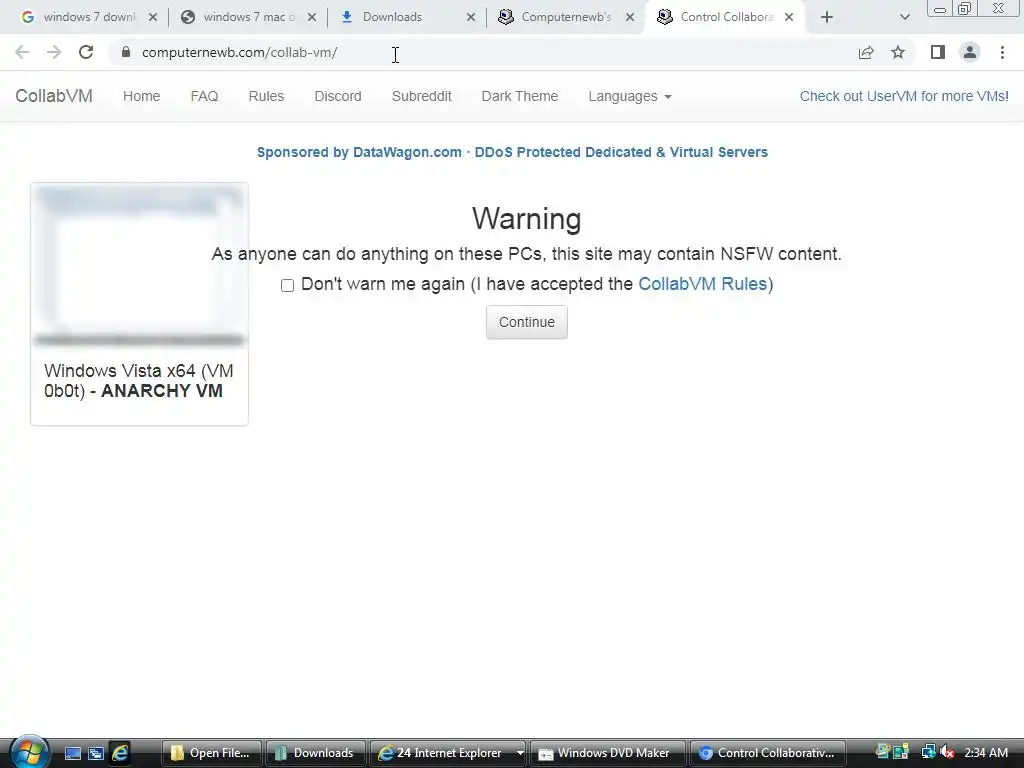Close the Control Collabora tab
1024x768 pixels.
pyautogui.click(x=789, y=17)
